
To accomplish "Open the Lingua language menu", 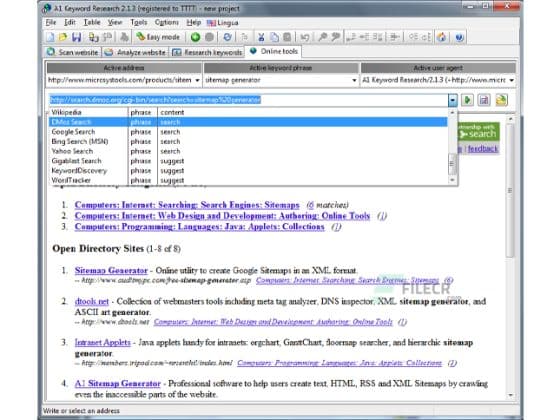I will (222, 22).
